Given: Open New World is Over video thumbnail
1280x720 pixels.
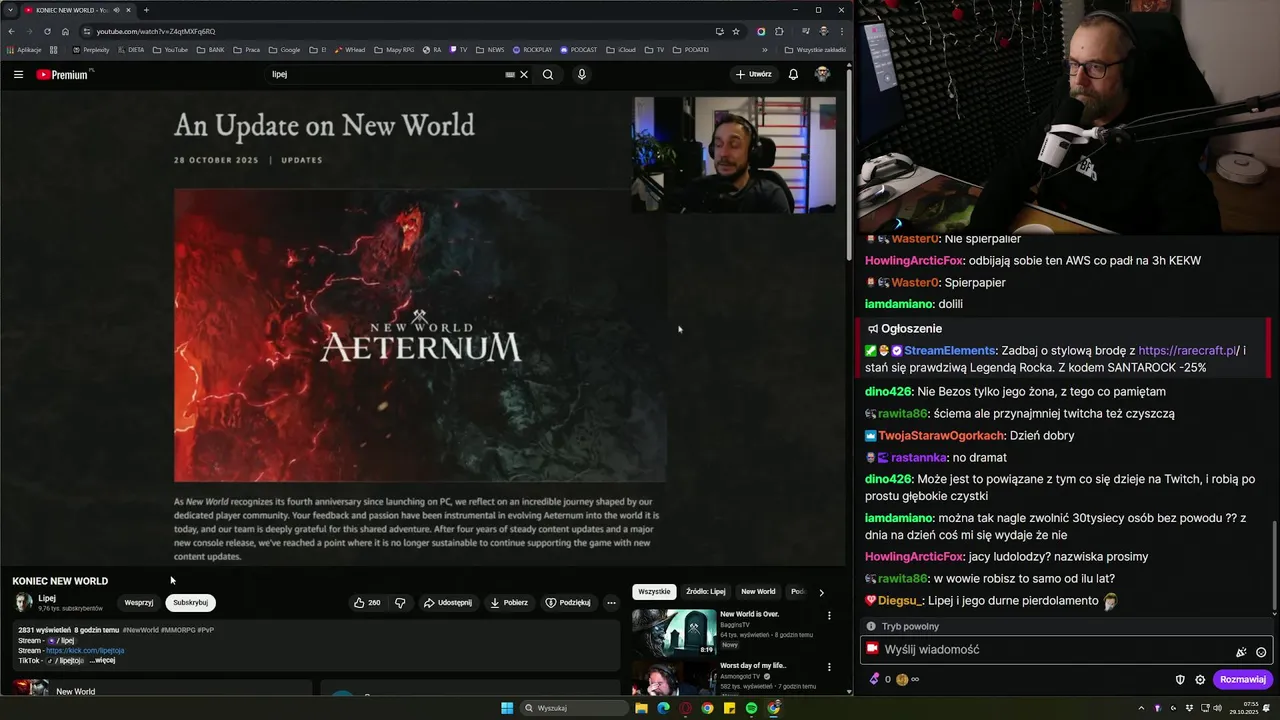Looking at the screenshot, I should point(674,632).
